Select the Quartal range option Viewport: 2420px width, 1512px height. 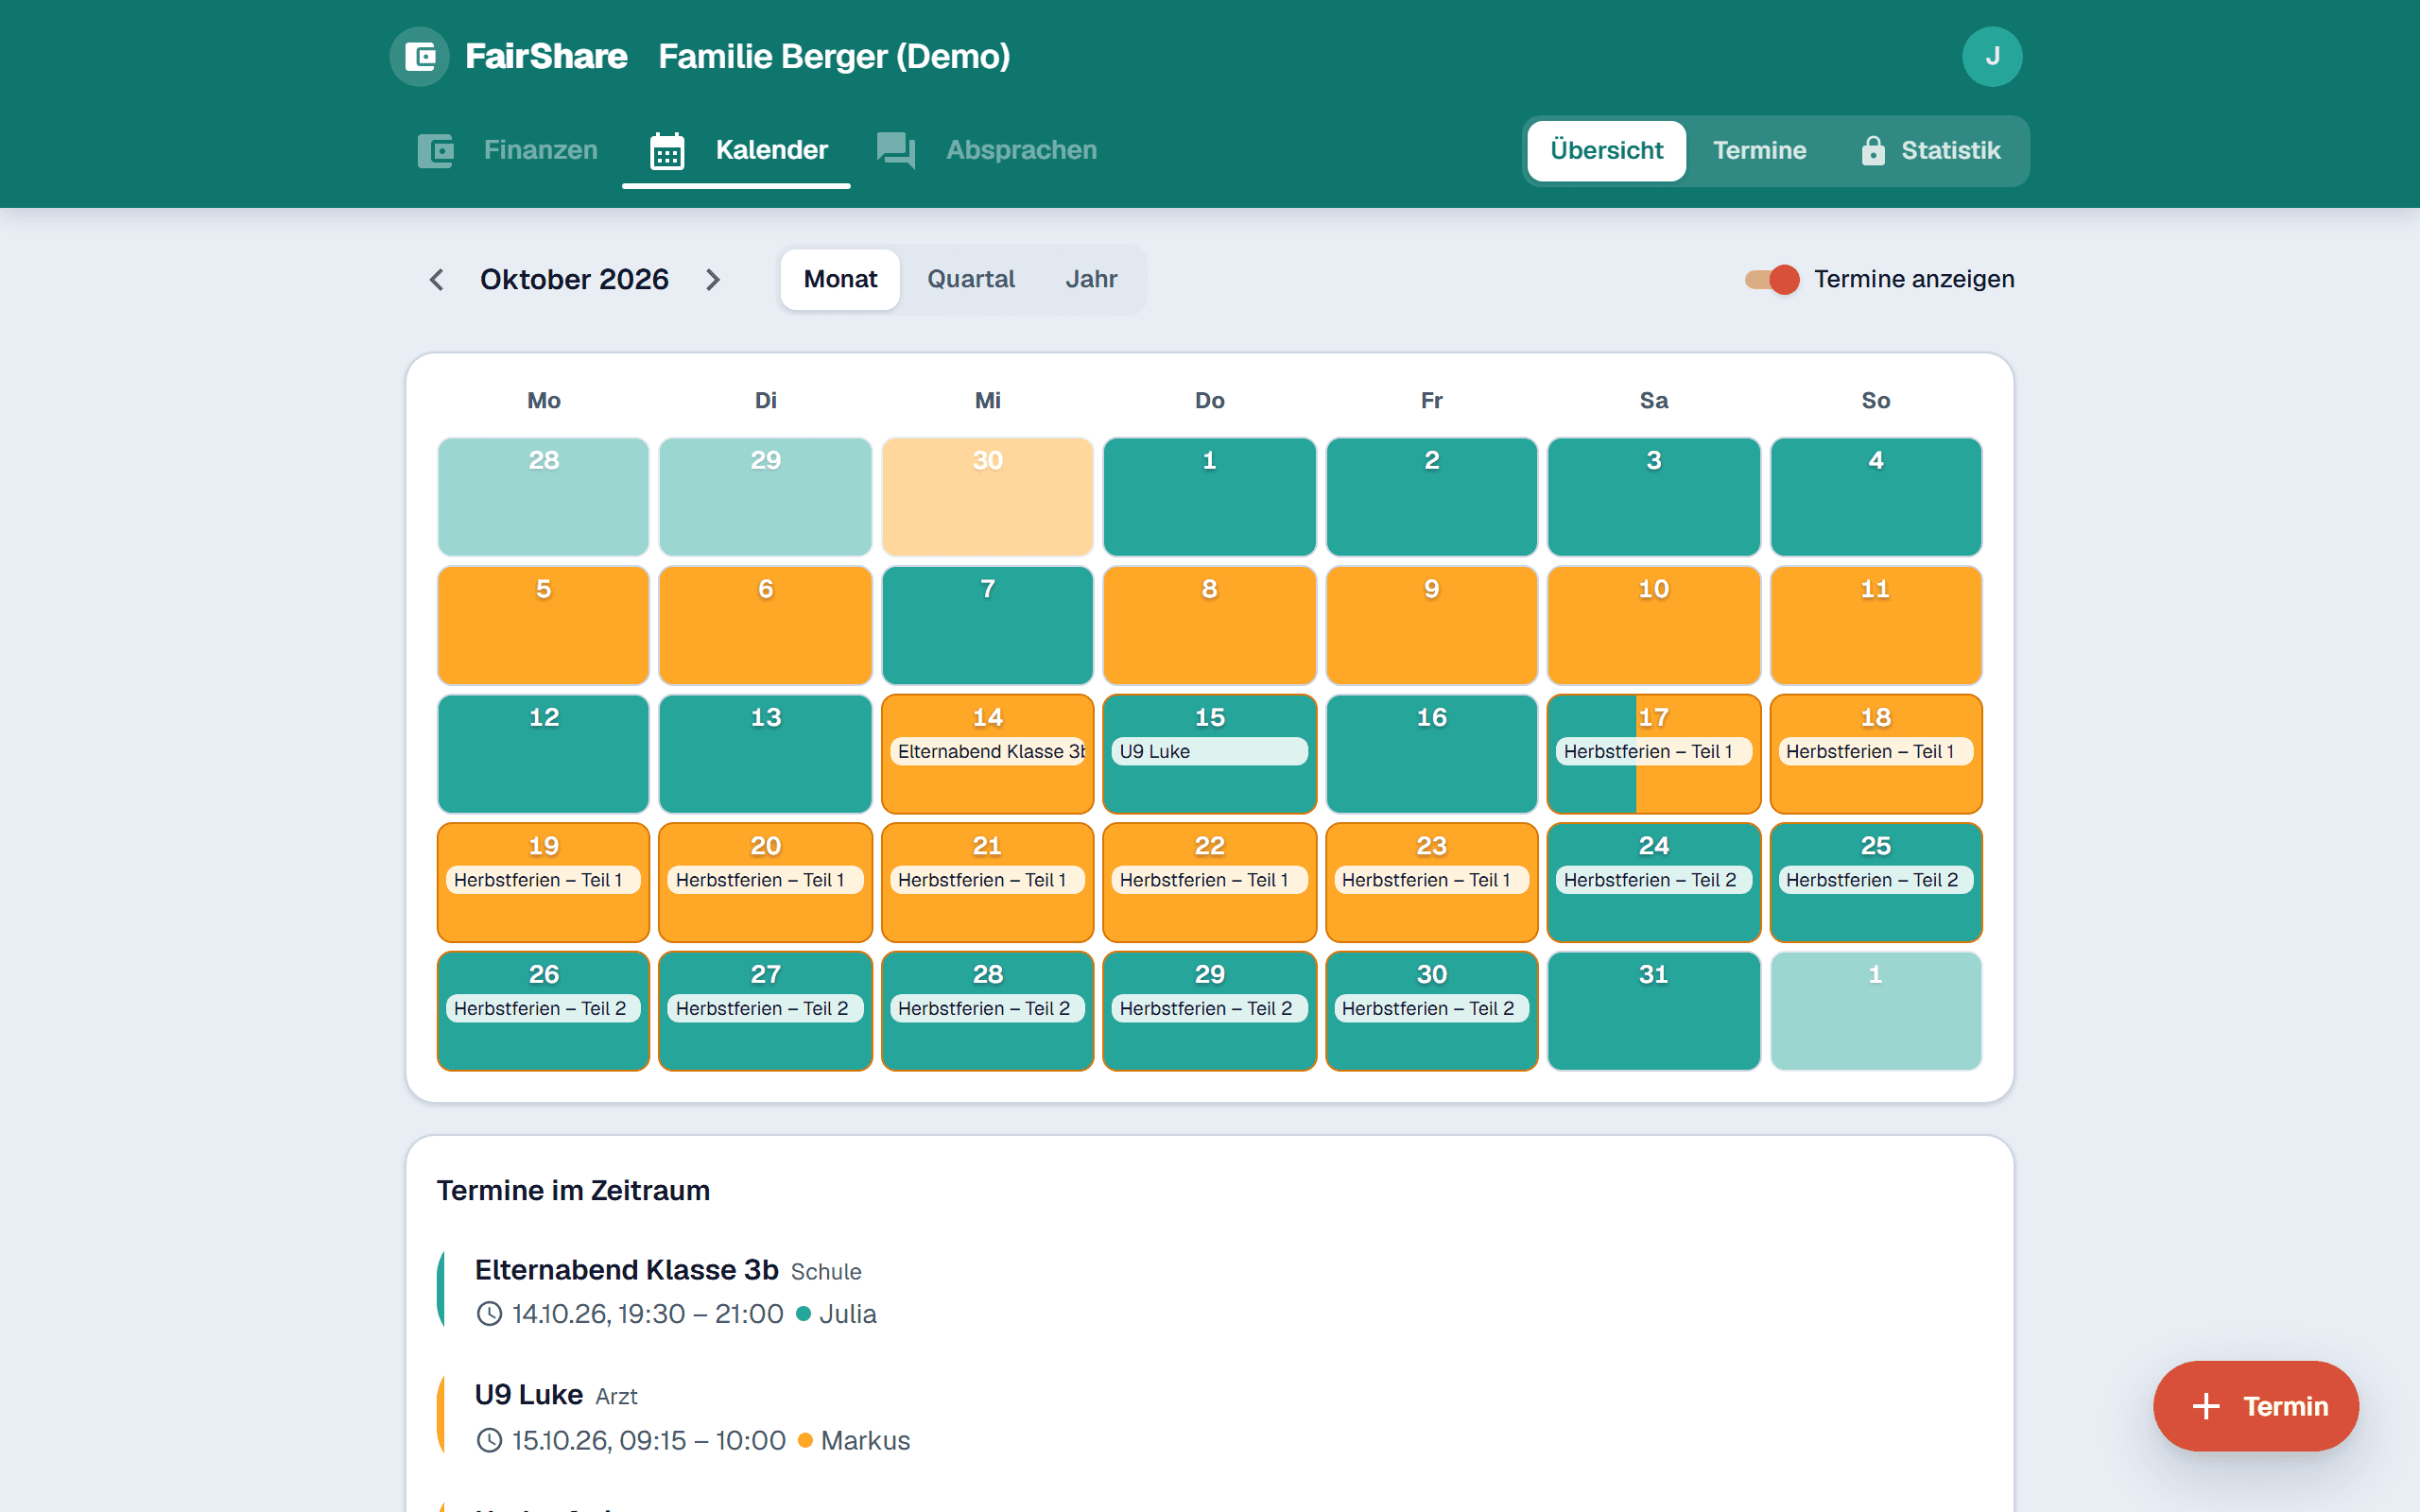(970, 279)
